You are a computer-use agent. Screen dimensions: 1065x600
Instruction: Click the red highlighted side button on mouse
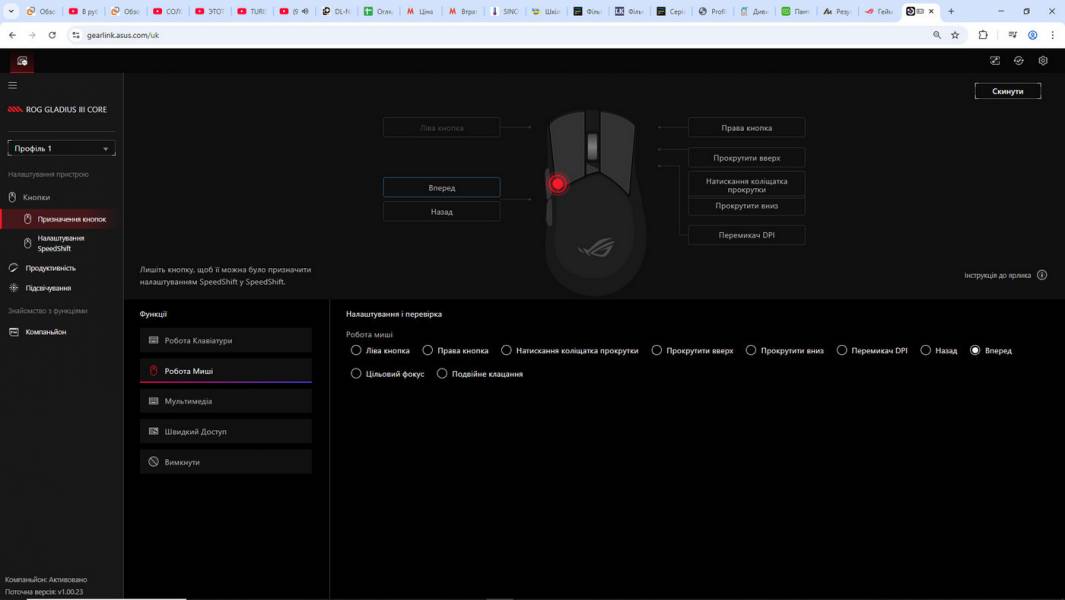(x=558, y=184)
